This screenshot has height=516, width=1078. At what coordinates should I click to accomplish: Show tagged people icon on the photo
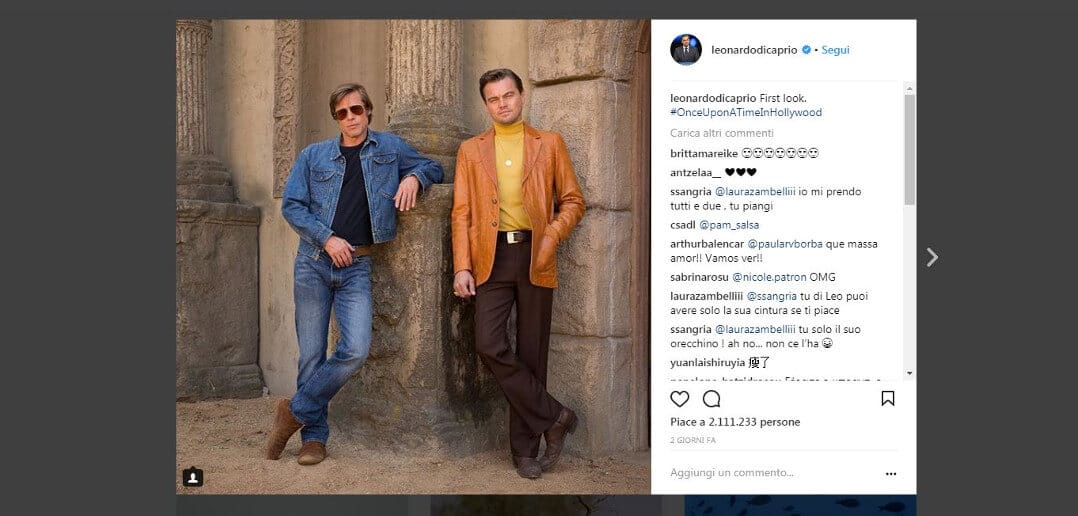(x=193, y=477)
